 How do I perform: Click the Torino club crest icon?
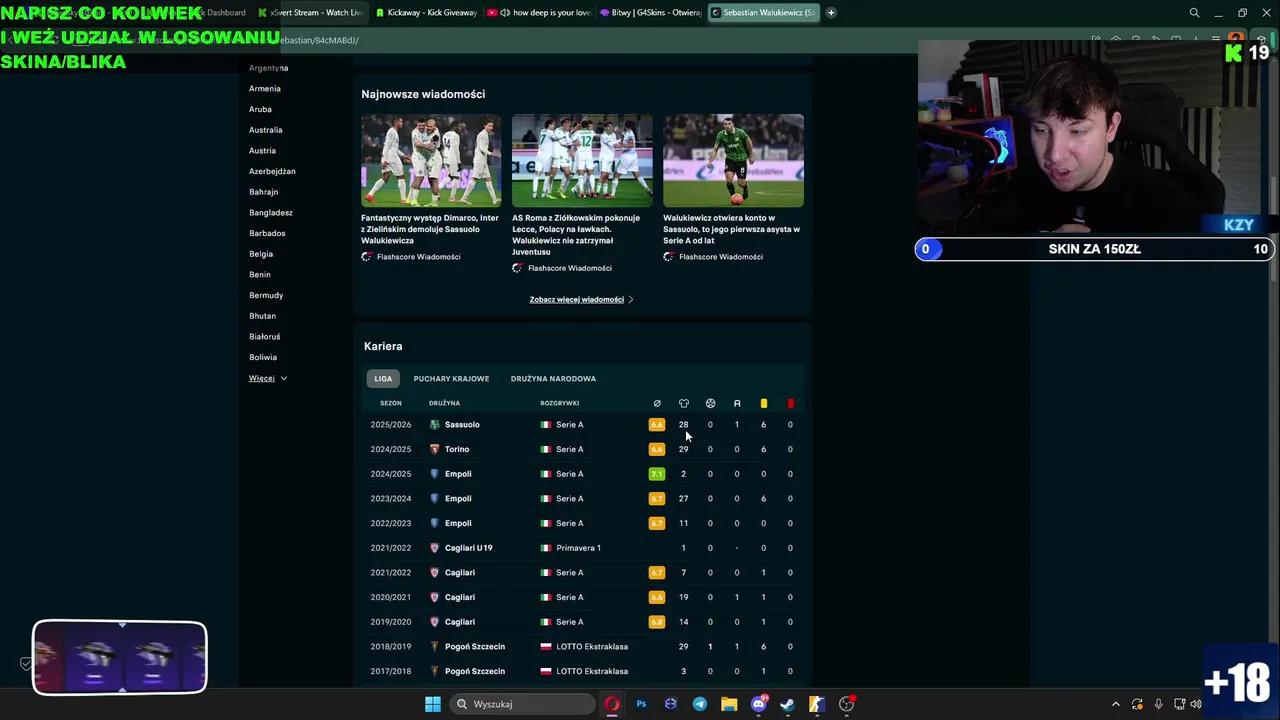click(x=434, y=449)
